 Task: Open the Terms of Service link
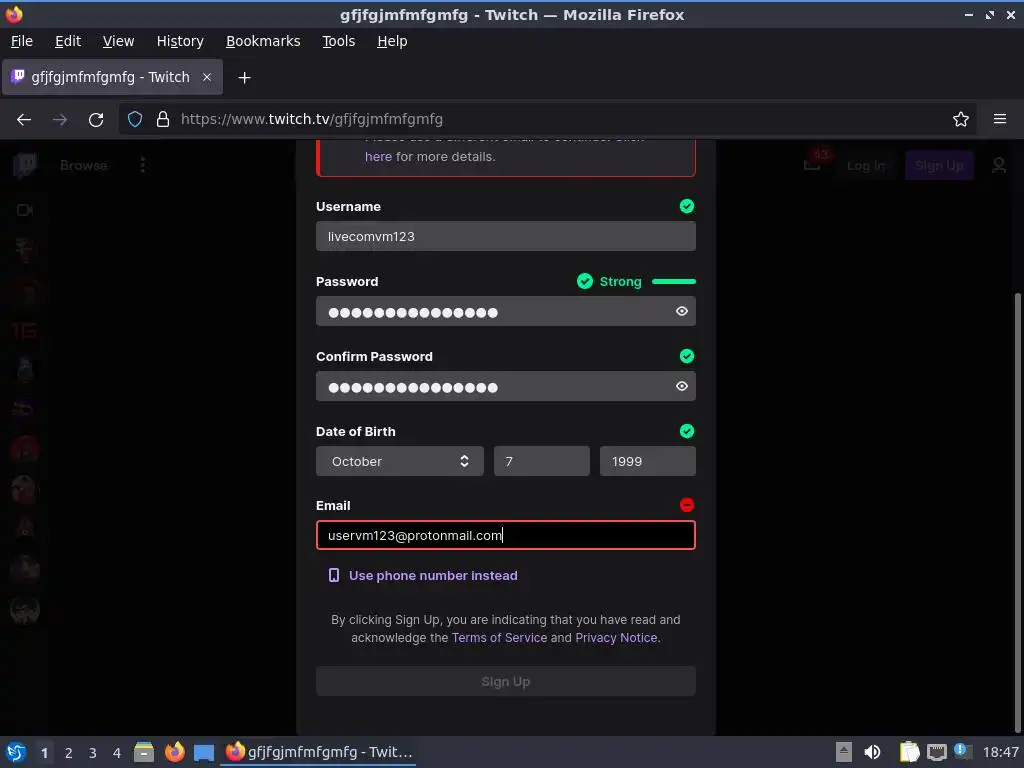pos(500,638)
